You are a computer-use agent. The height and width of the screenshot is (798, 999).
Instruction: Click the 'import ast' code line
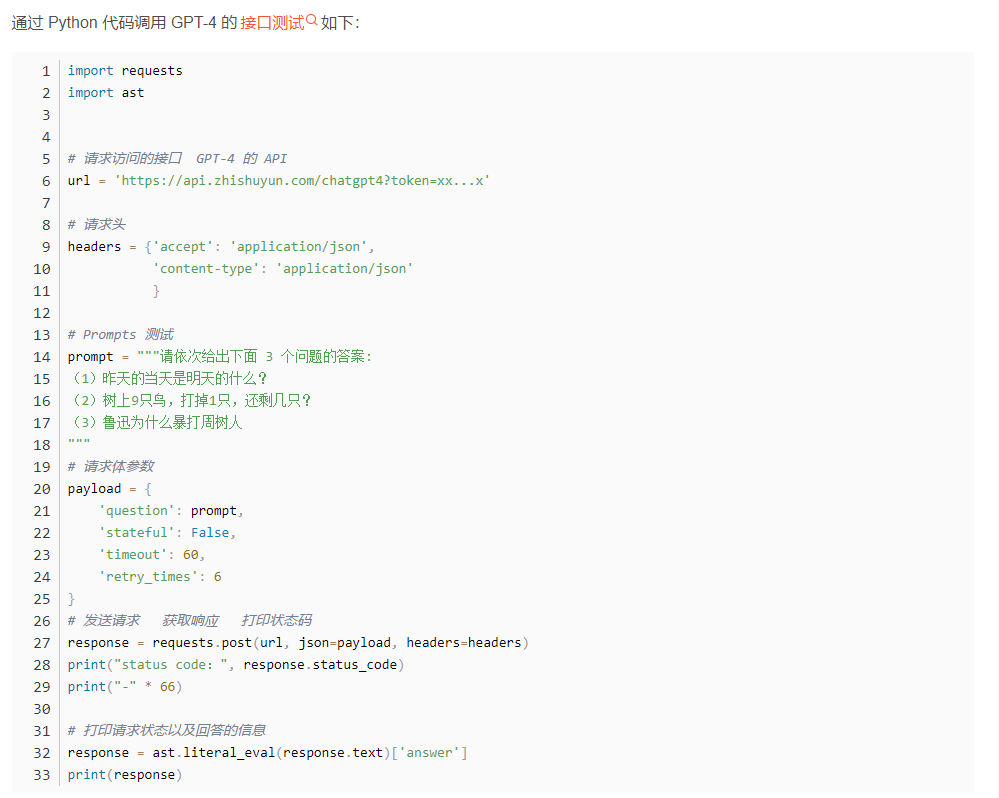[106, 93]
